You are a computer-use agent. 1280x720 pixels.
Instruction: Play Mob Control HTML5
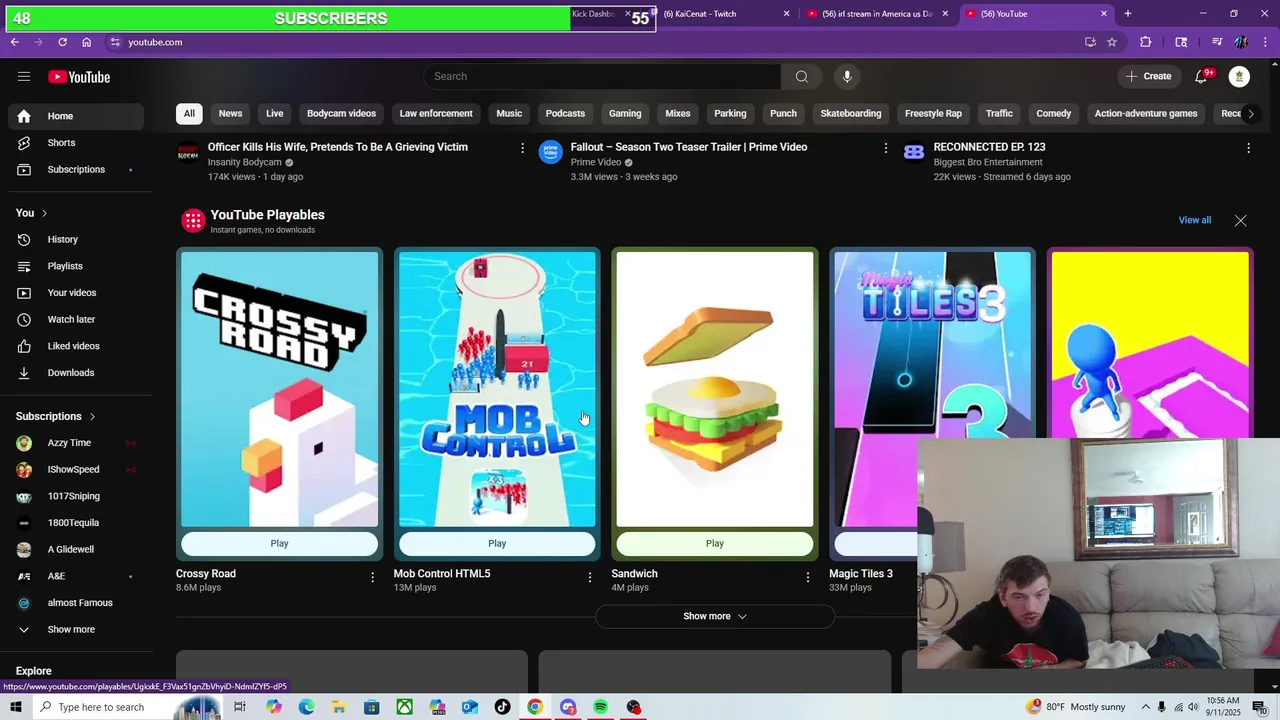(x=497, y=544)
